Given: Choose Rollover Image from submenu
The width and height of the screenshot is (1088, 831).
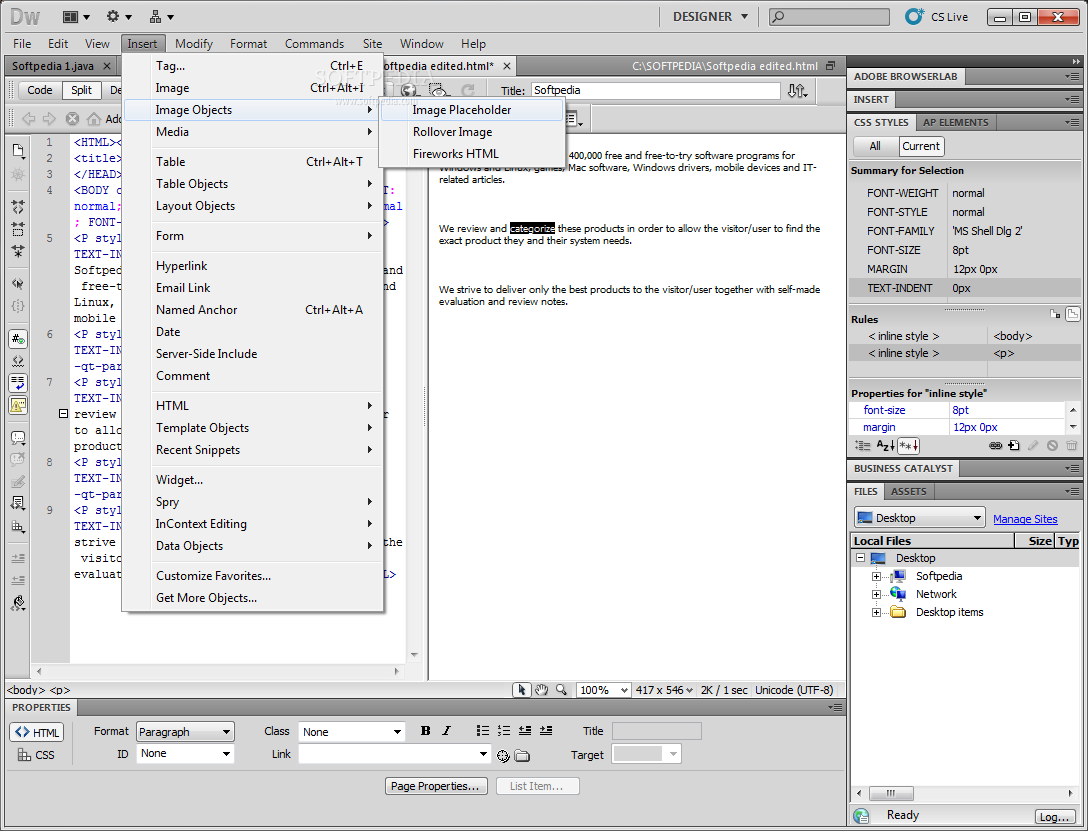Looking at the screenshot, I should pyautogui.click(x=472, y=132).
